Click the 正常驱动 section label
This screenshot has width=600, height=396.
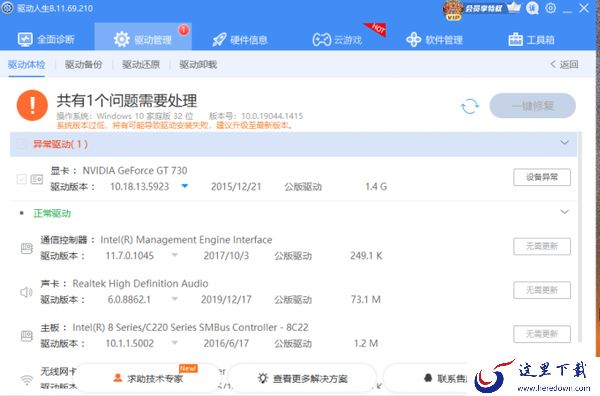click(52, 213)
